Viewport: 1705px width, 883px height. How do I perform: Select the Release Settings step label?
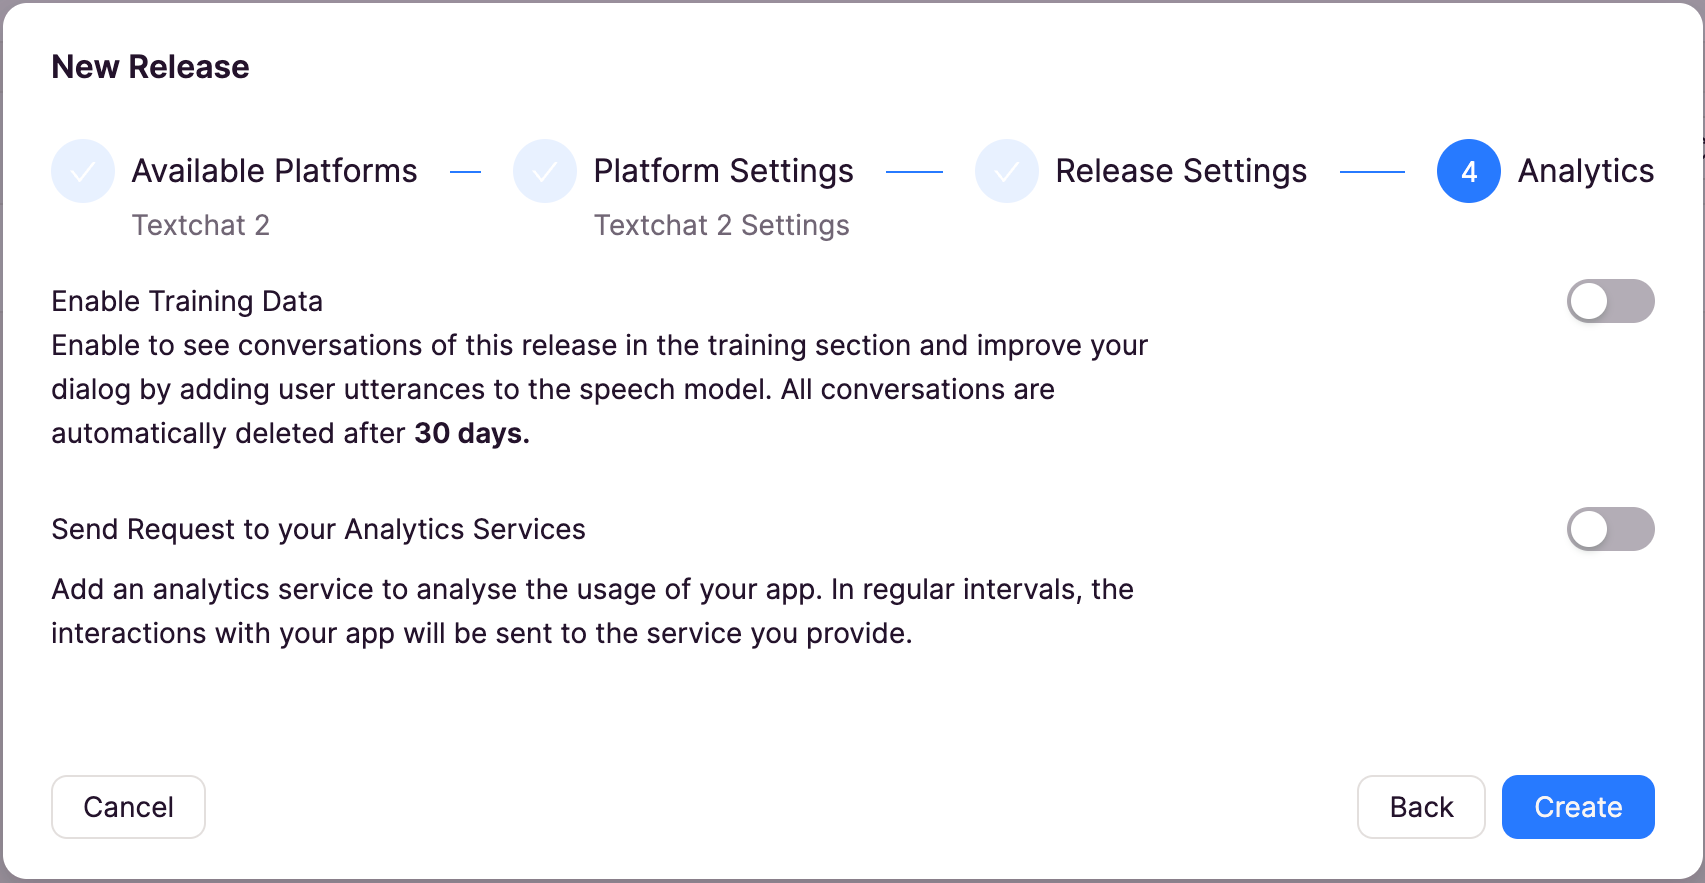[1181, 171]
